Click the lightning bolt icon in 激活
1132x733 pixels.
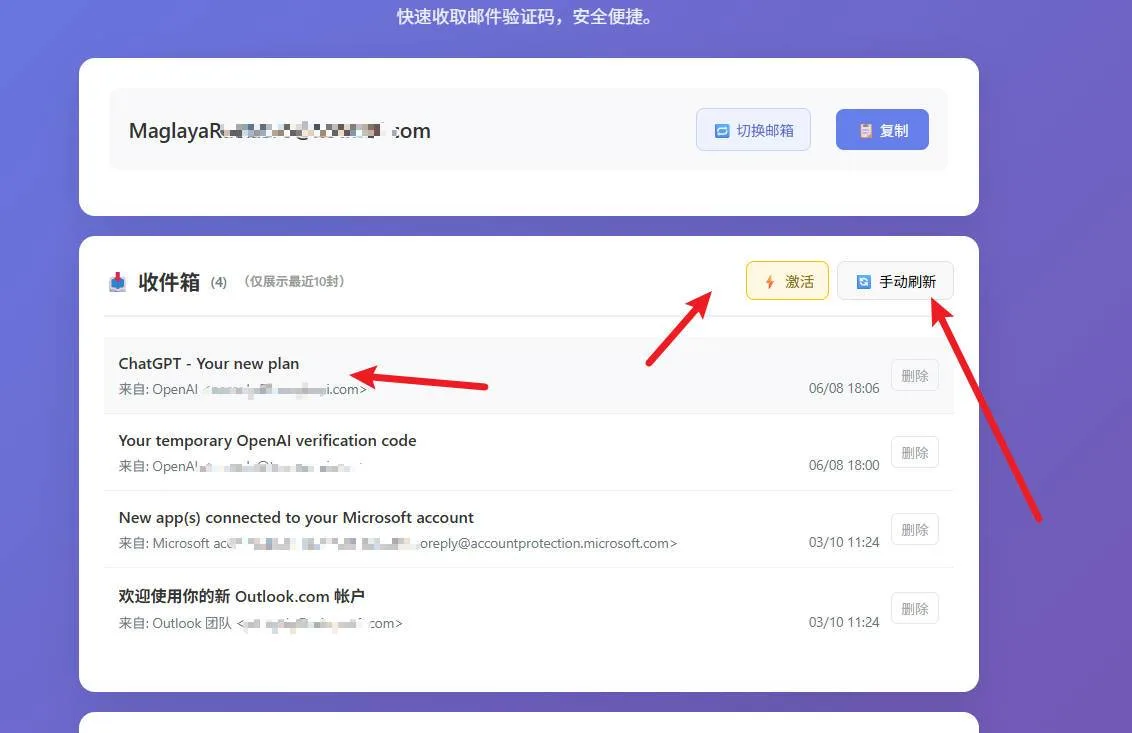click(x=770, y=282)
